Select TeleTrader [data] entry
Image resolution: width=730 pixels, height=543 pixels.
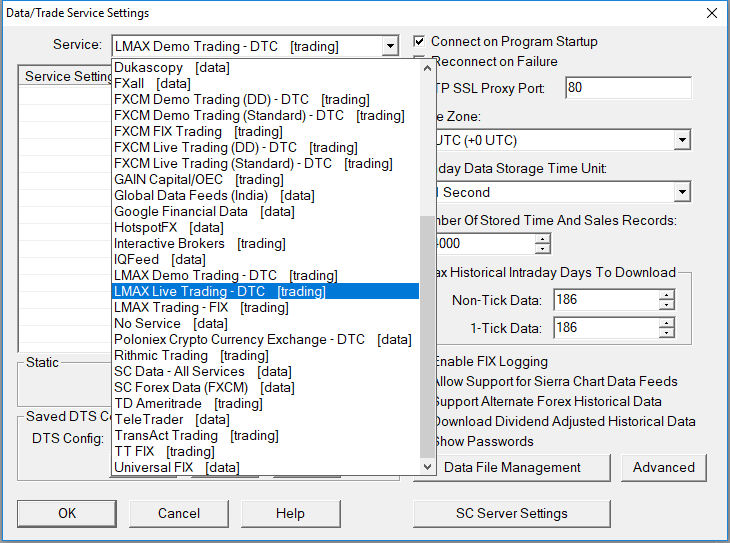(265, 419)
